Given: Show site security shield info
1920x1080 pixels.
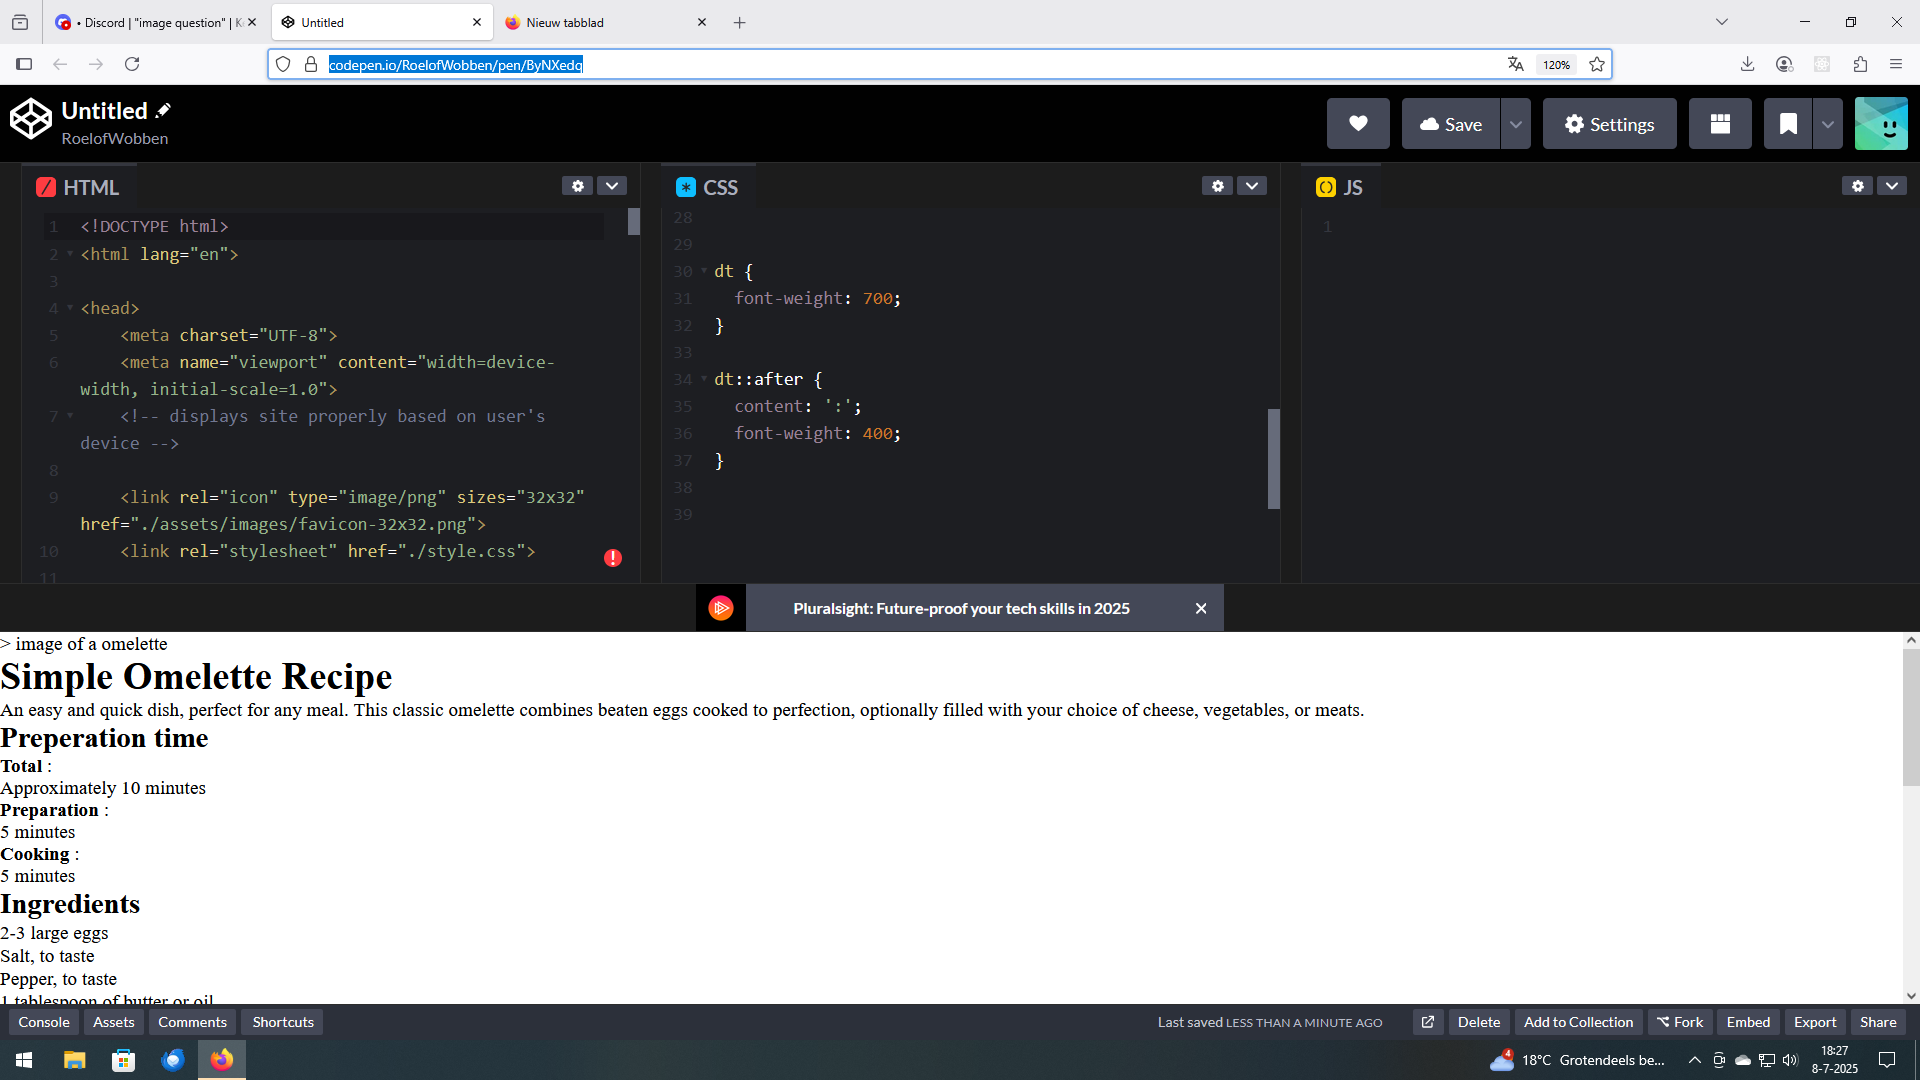Looking at the screenshot, I should tap(283, 64).
